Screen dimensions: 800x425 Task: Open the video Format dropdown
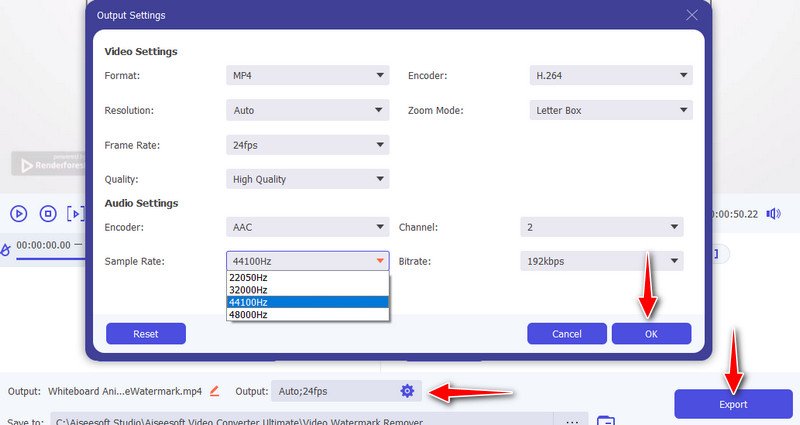pos(307,75)
